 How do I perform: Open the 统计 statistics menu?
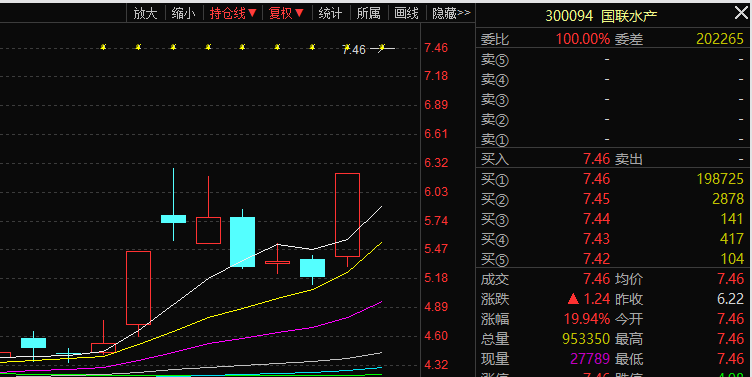click(x=330, y=13)
